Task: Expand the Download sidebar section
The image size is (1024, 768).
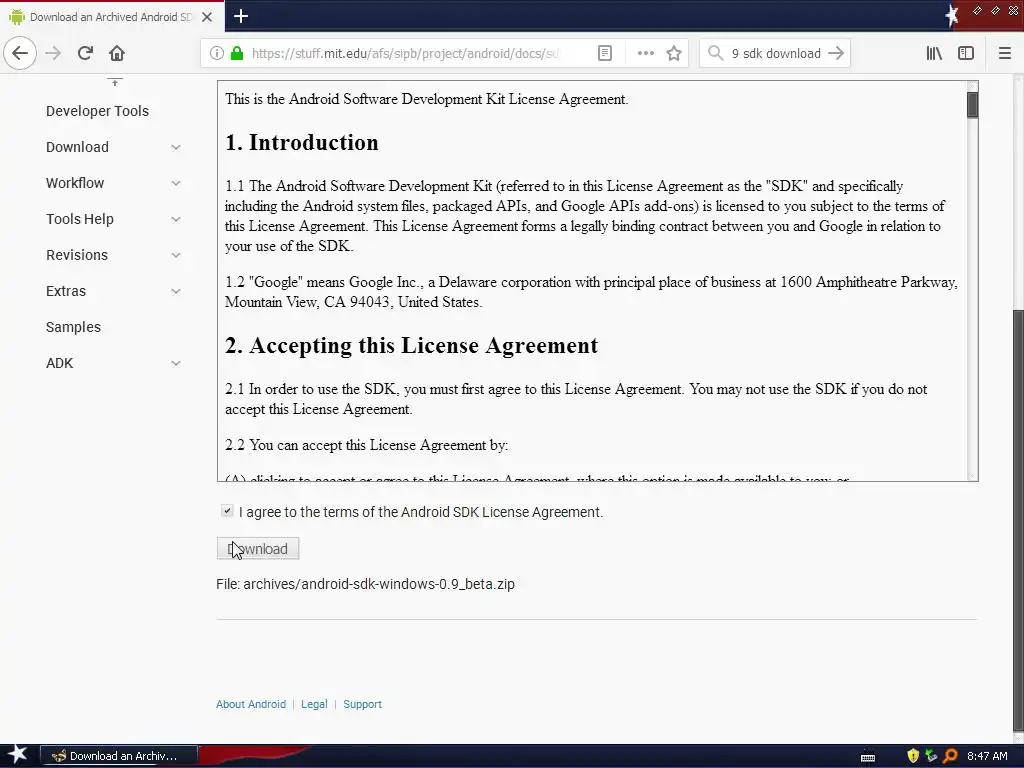Action: [x=176, y=147]
